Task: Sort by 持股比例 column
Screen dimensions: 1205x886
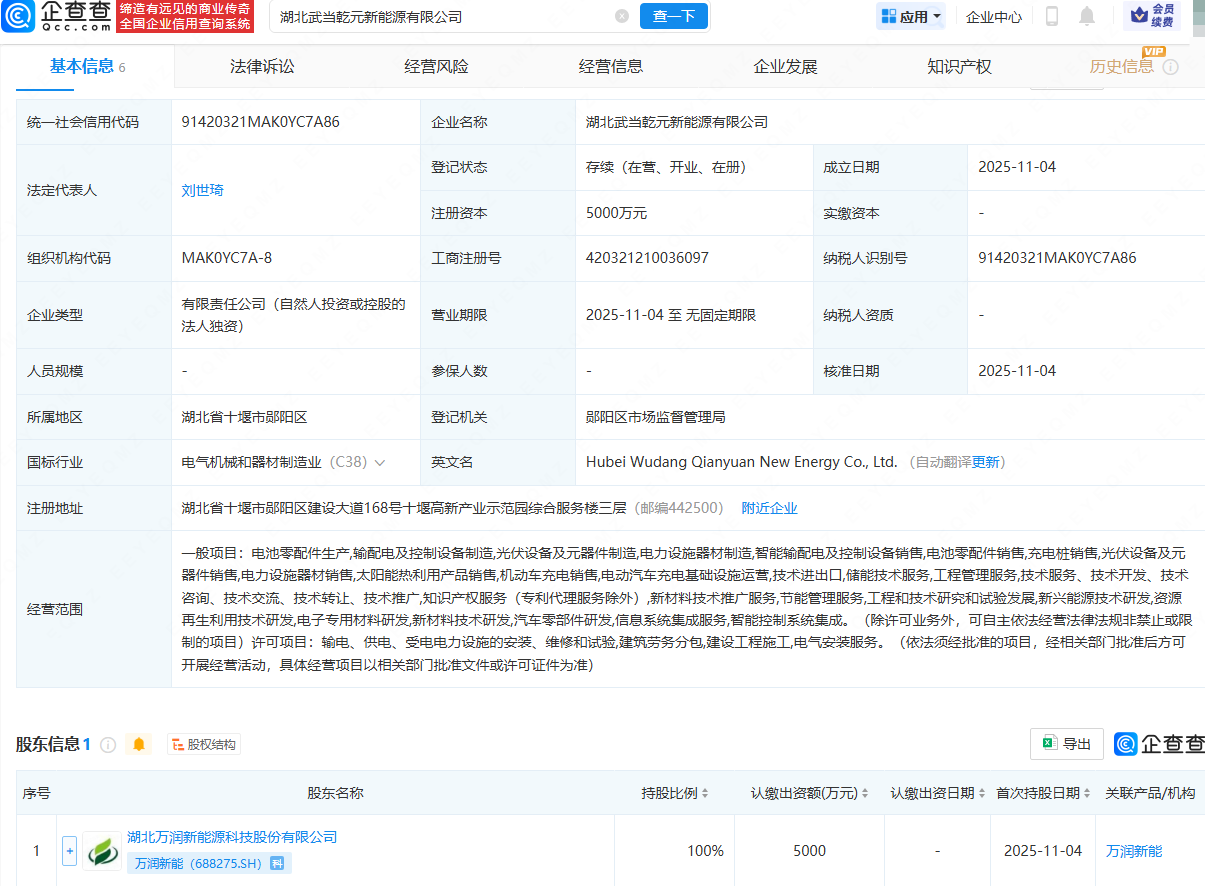Action: (705, 793)
